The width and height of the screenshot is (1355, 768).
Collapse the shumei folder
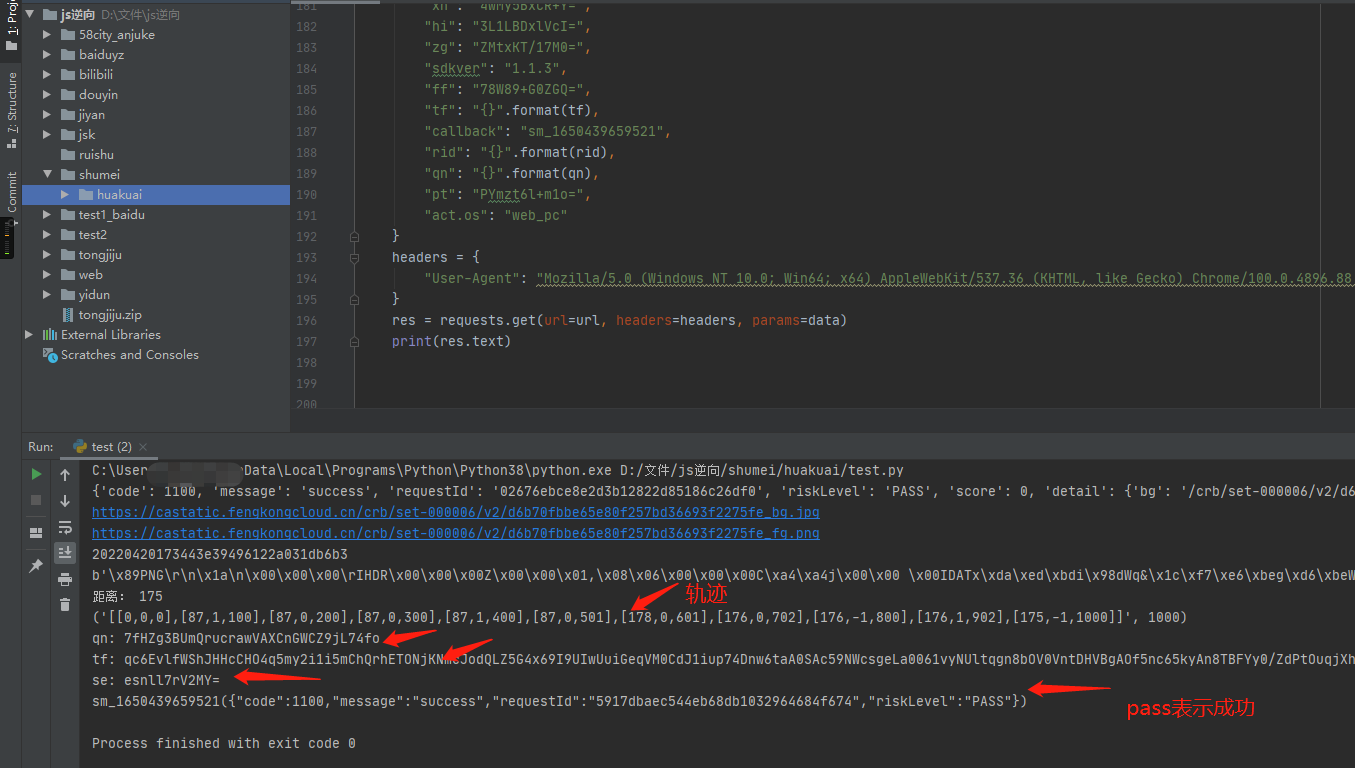(47, 175)
